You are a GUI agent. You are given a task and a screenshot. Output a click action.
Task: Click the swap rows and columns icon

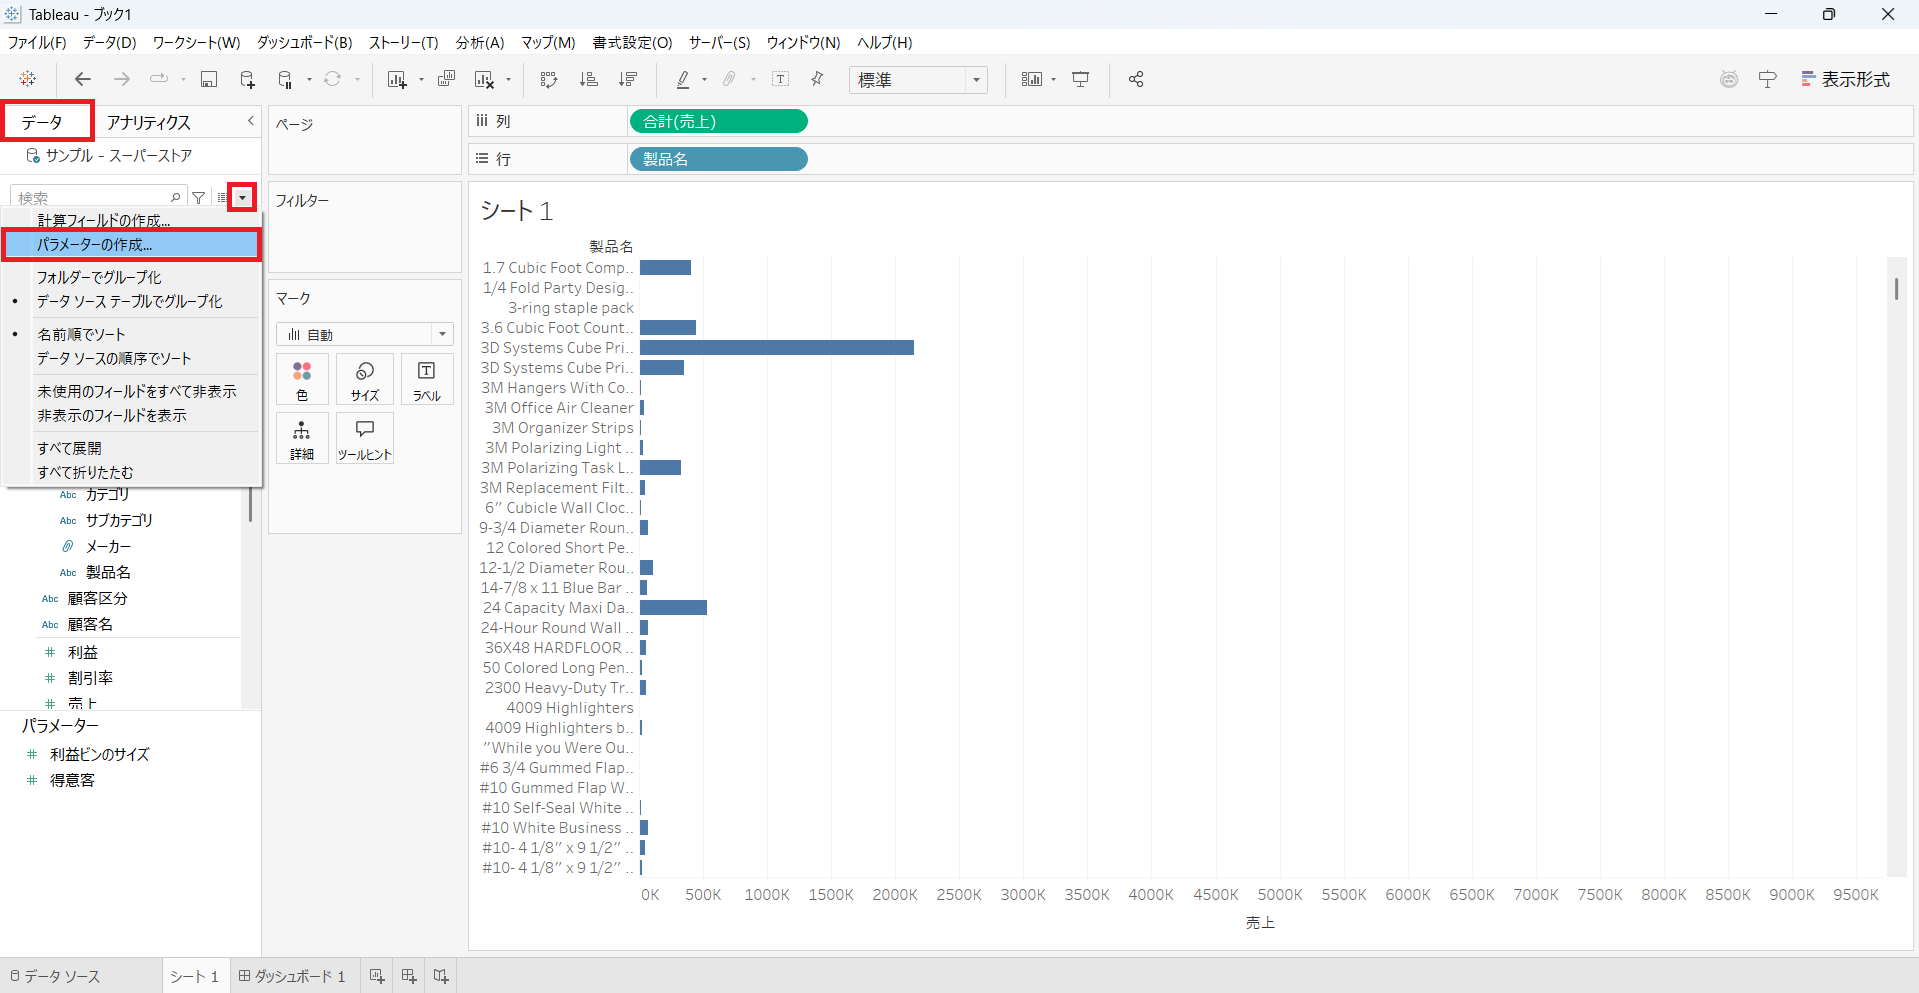coord(548,80)
